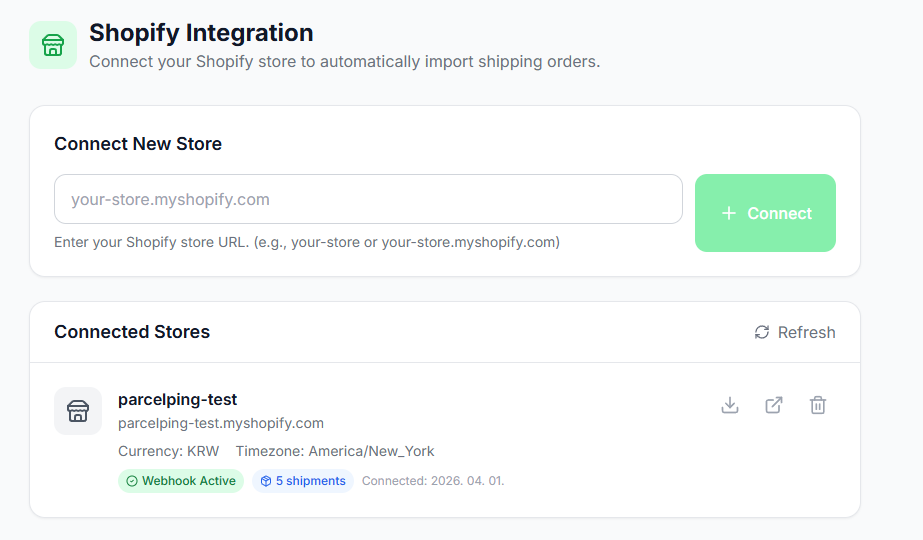Click the Shopify Integration page title
This screenshot has width=923, height=540.
(x=201, y=33)
